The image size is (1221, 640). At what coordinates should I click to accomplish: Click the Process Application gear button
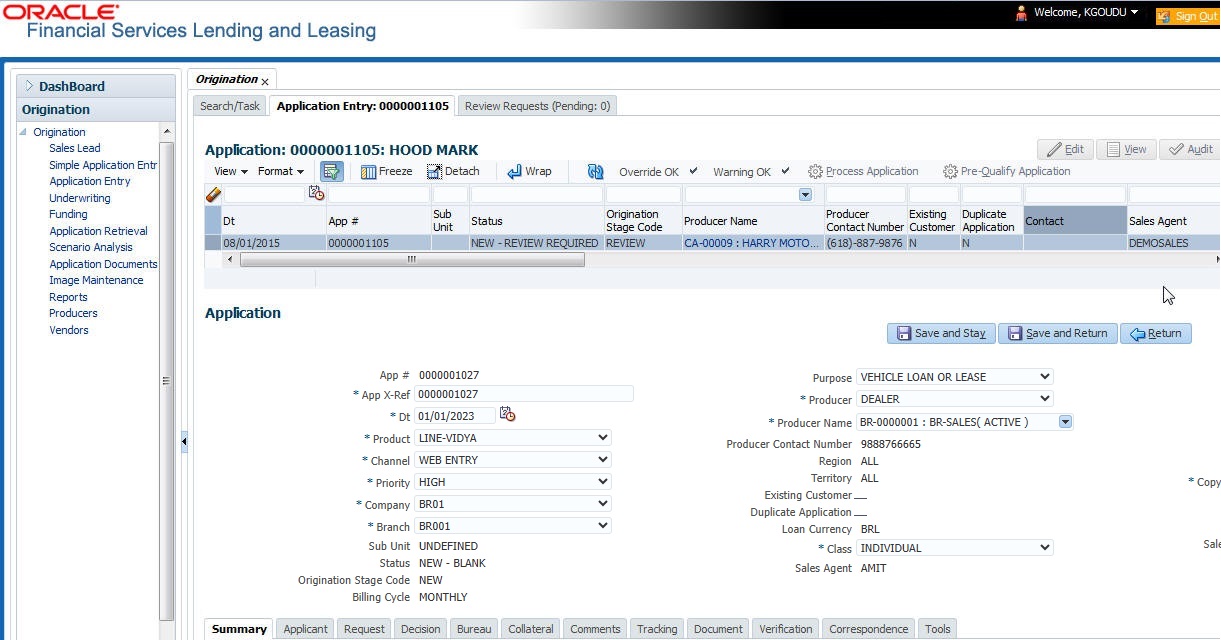coord(863,171)
